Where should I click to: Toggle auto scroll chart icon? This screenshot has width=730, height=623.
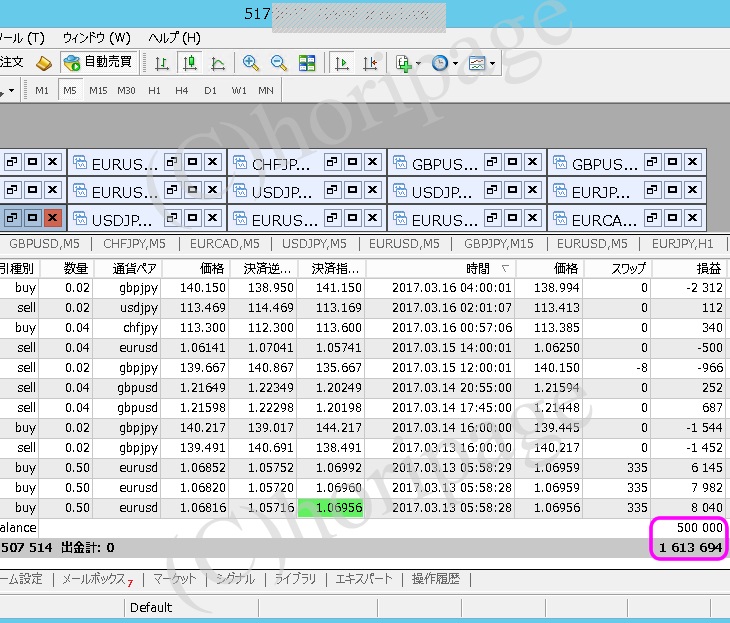pos(341,63)
